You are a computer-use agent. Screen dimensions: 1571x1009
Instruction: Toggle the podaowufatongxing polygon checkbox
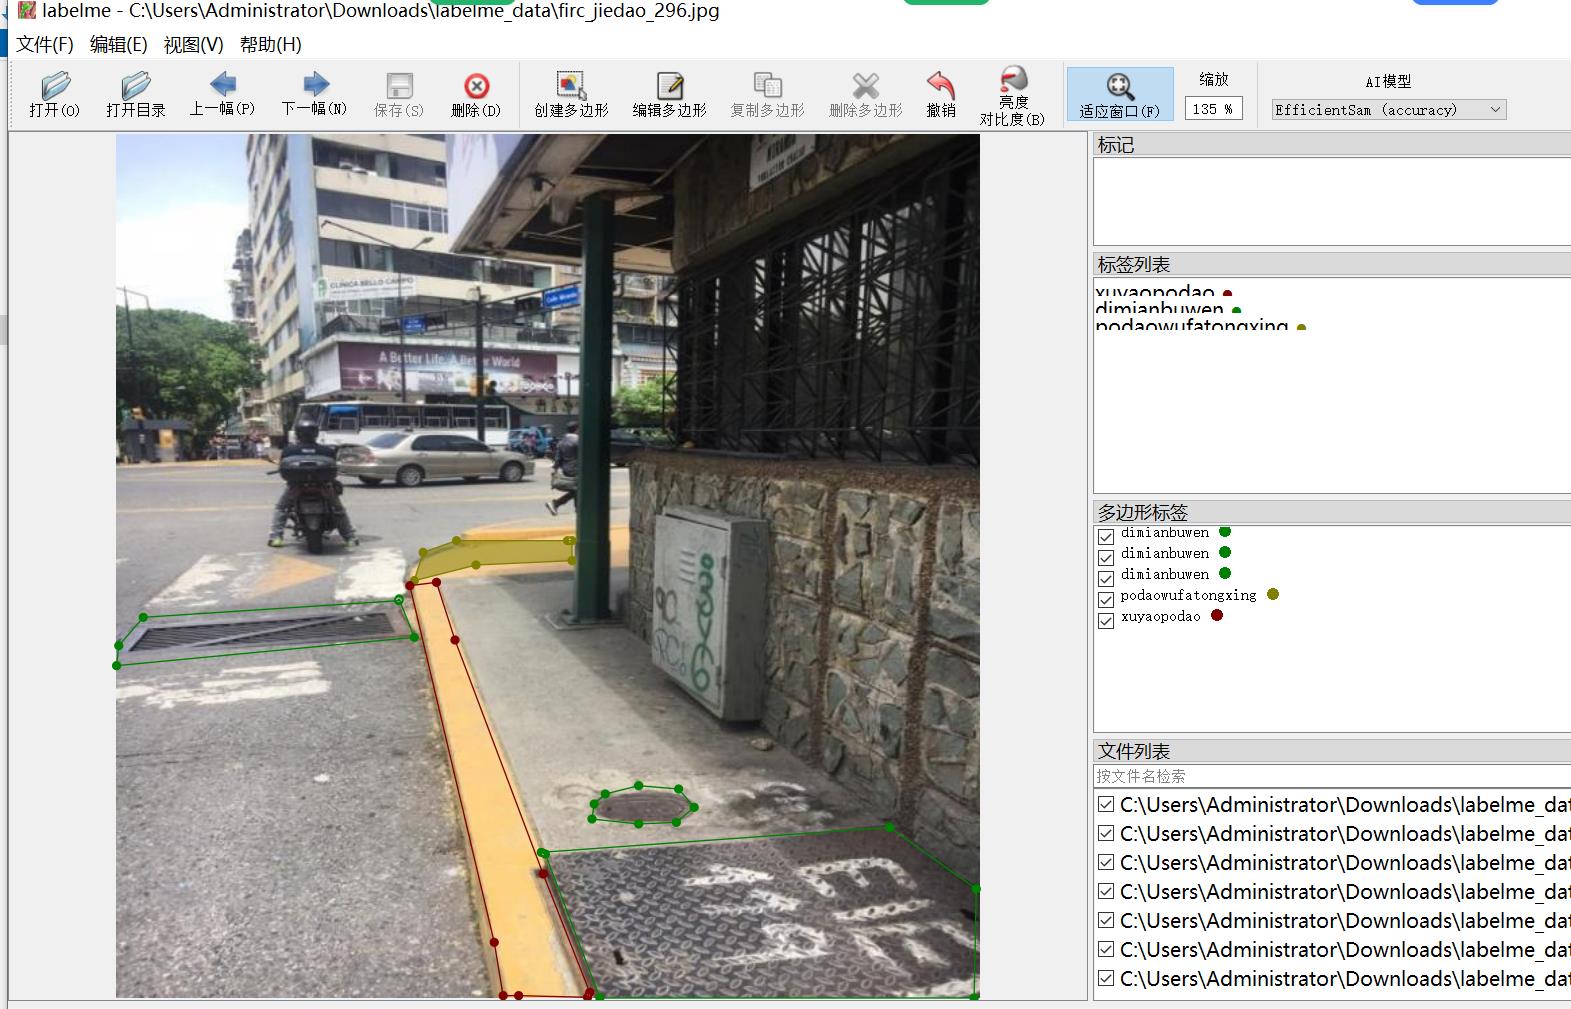(x=1106, y=599)
